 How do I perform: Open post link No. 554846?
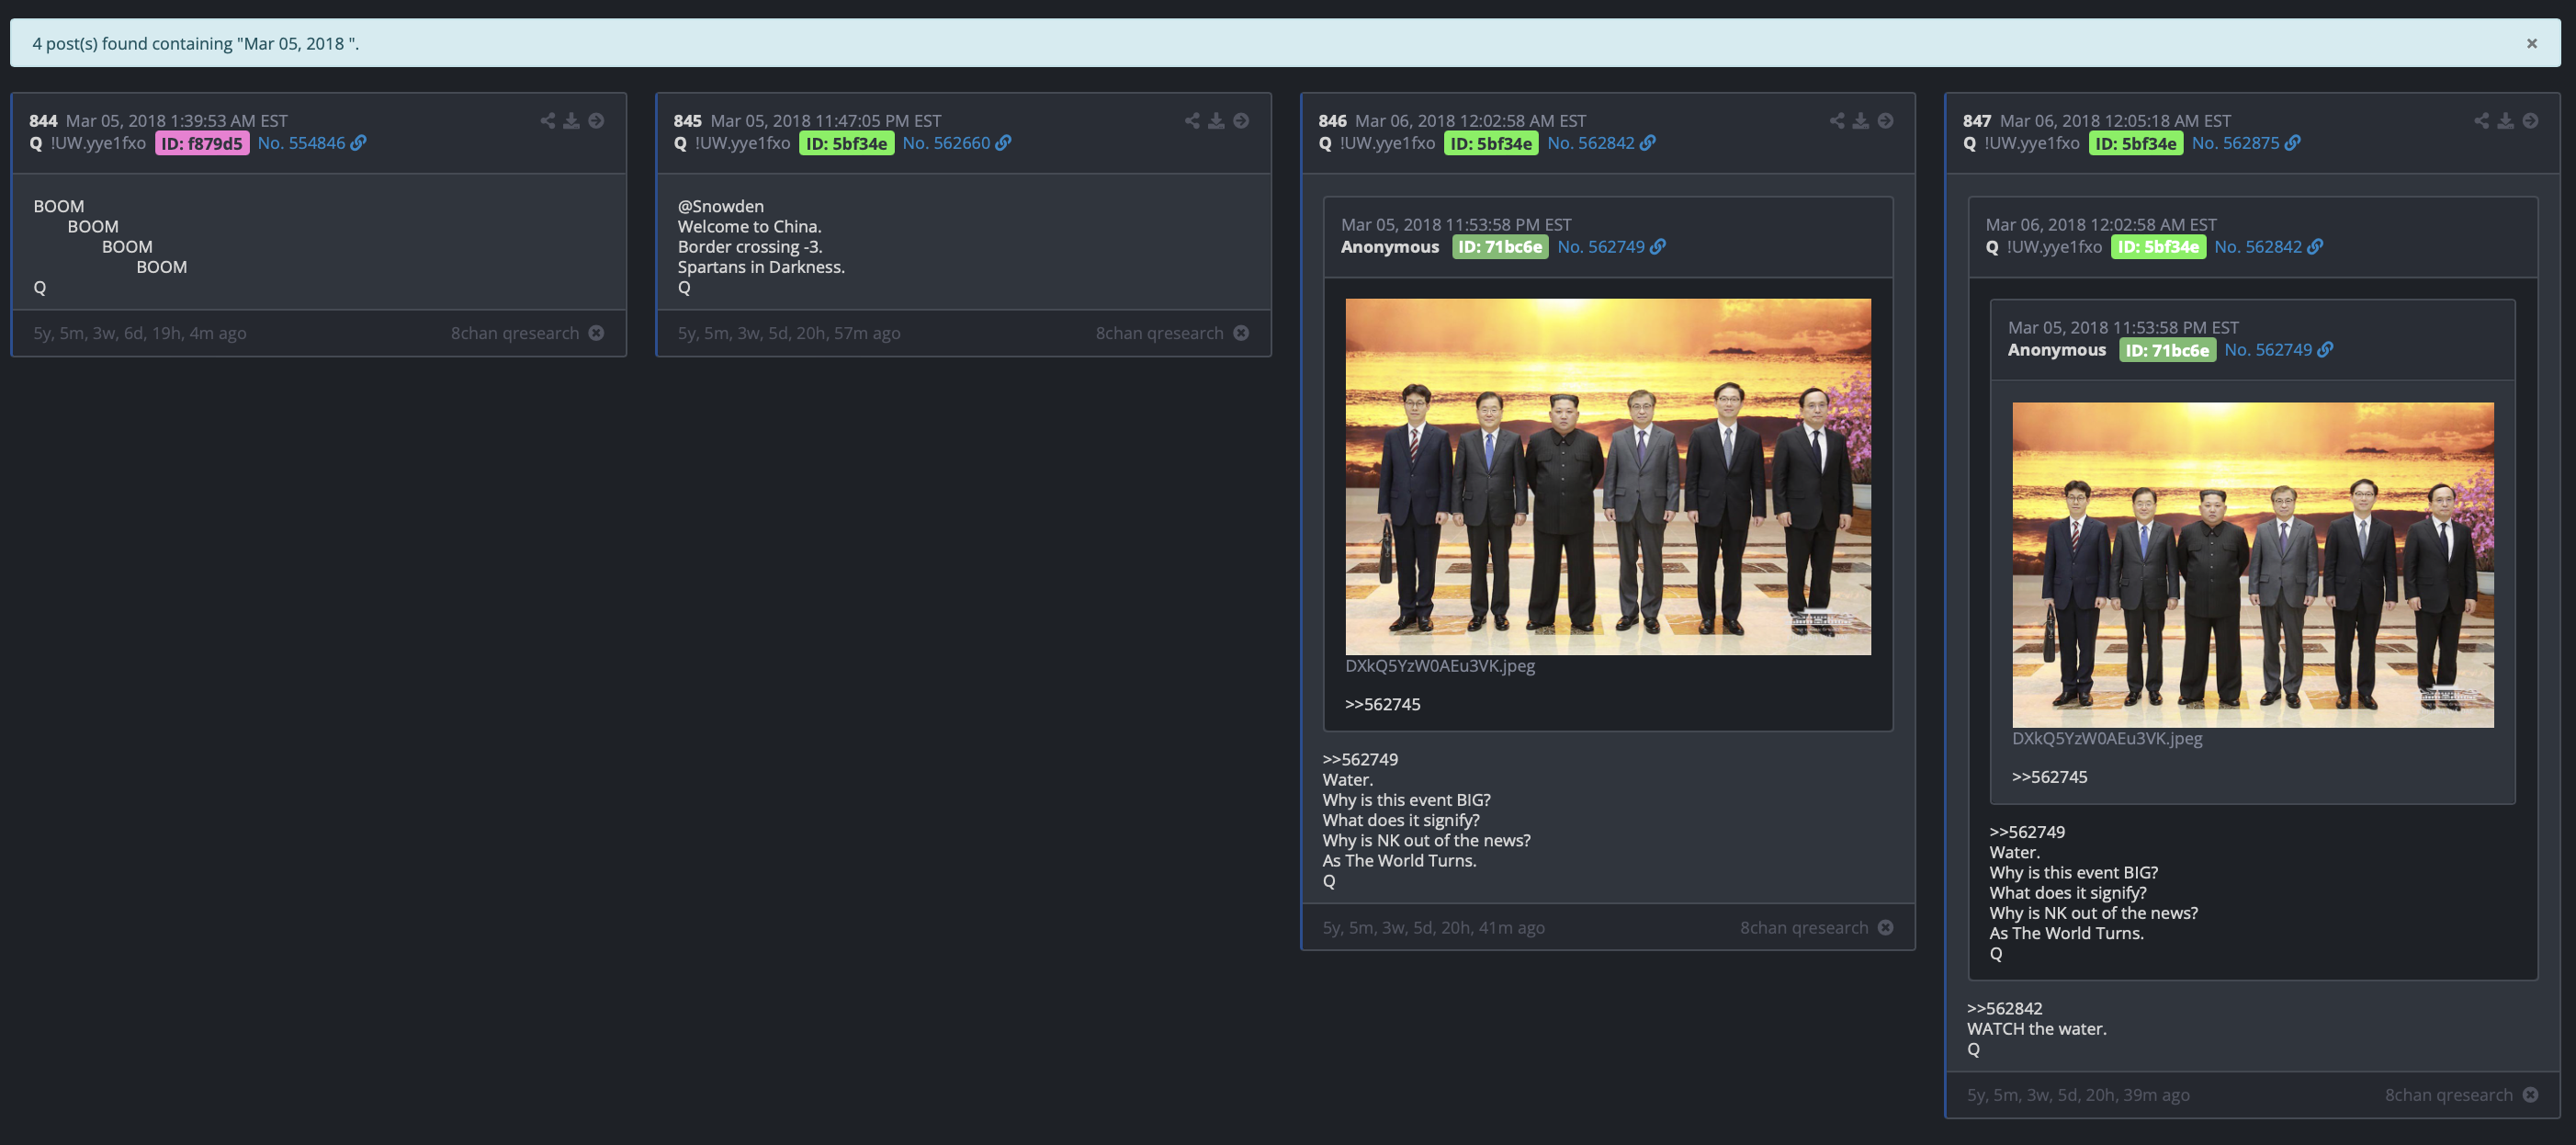point(301,143)
